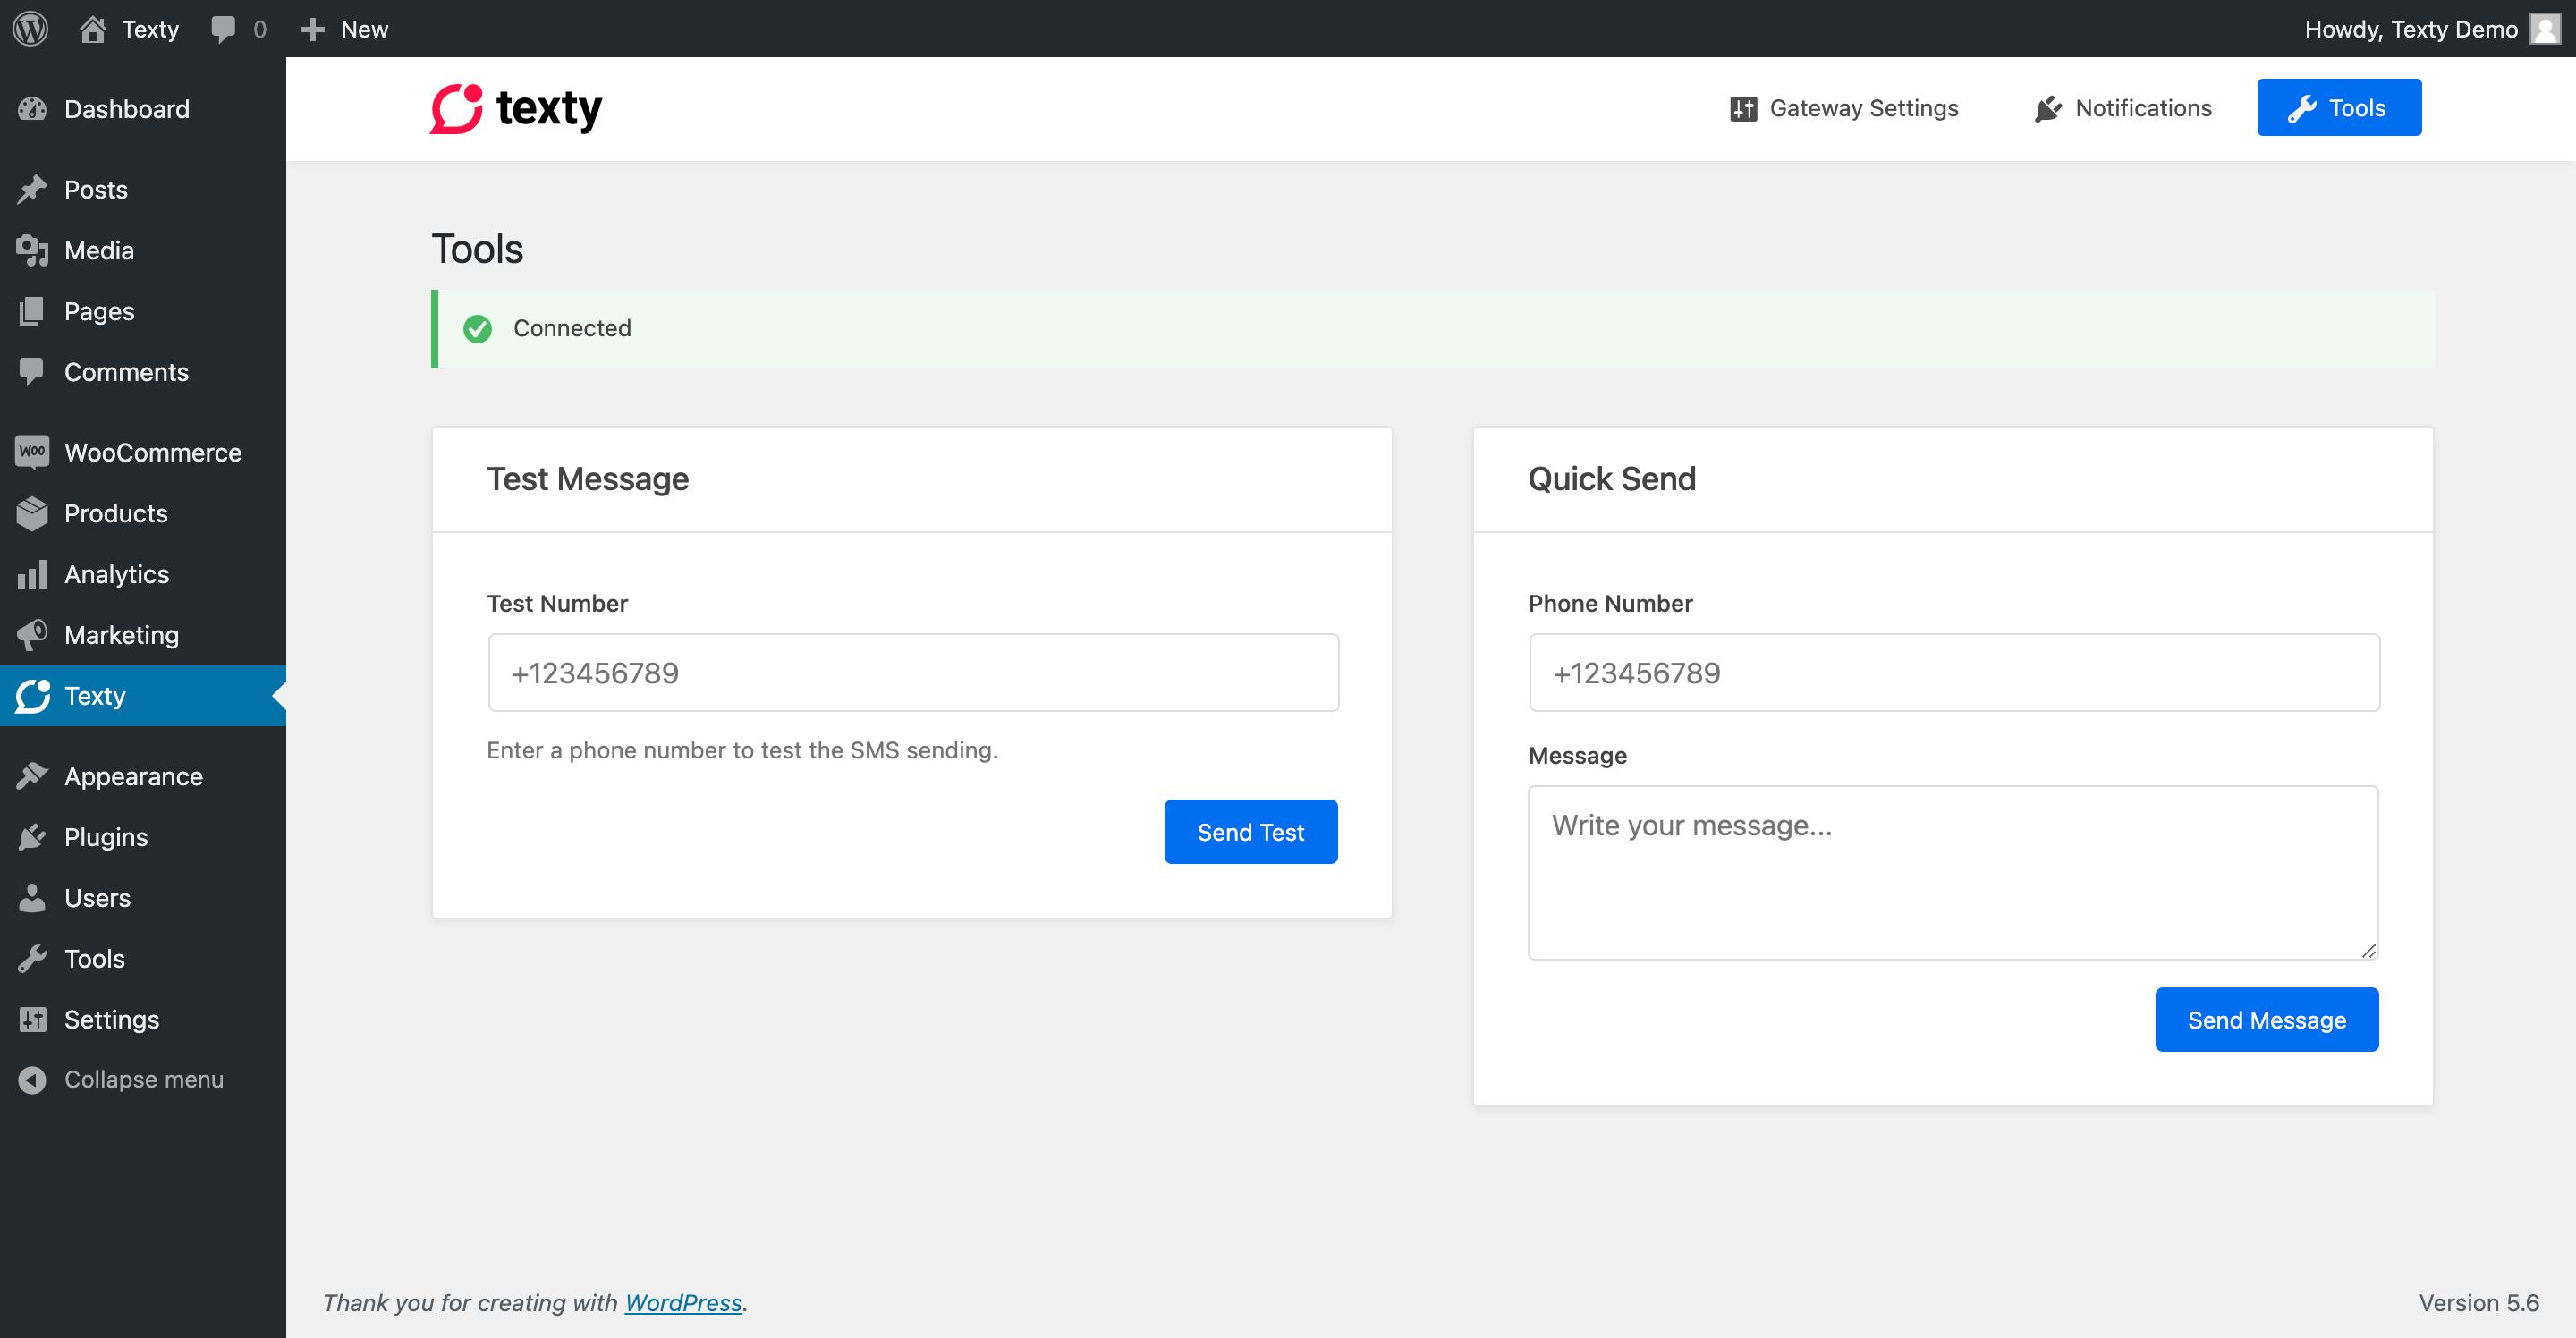
Task: Click the texty logo in header
Action: [x=516, y=108]
